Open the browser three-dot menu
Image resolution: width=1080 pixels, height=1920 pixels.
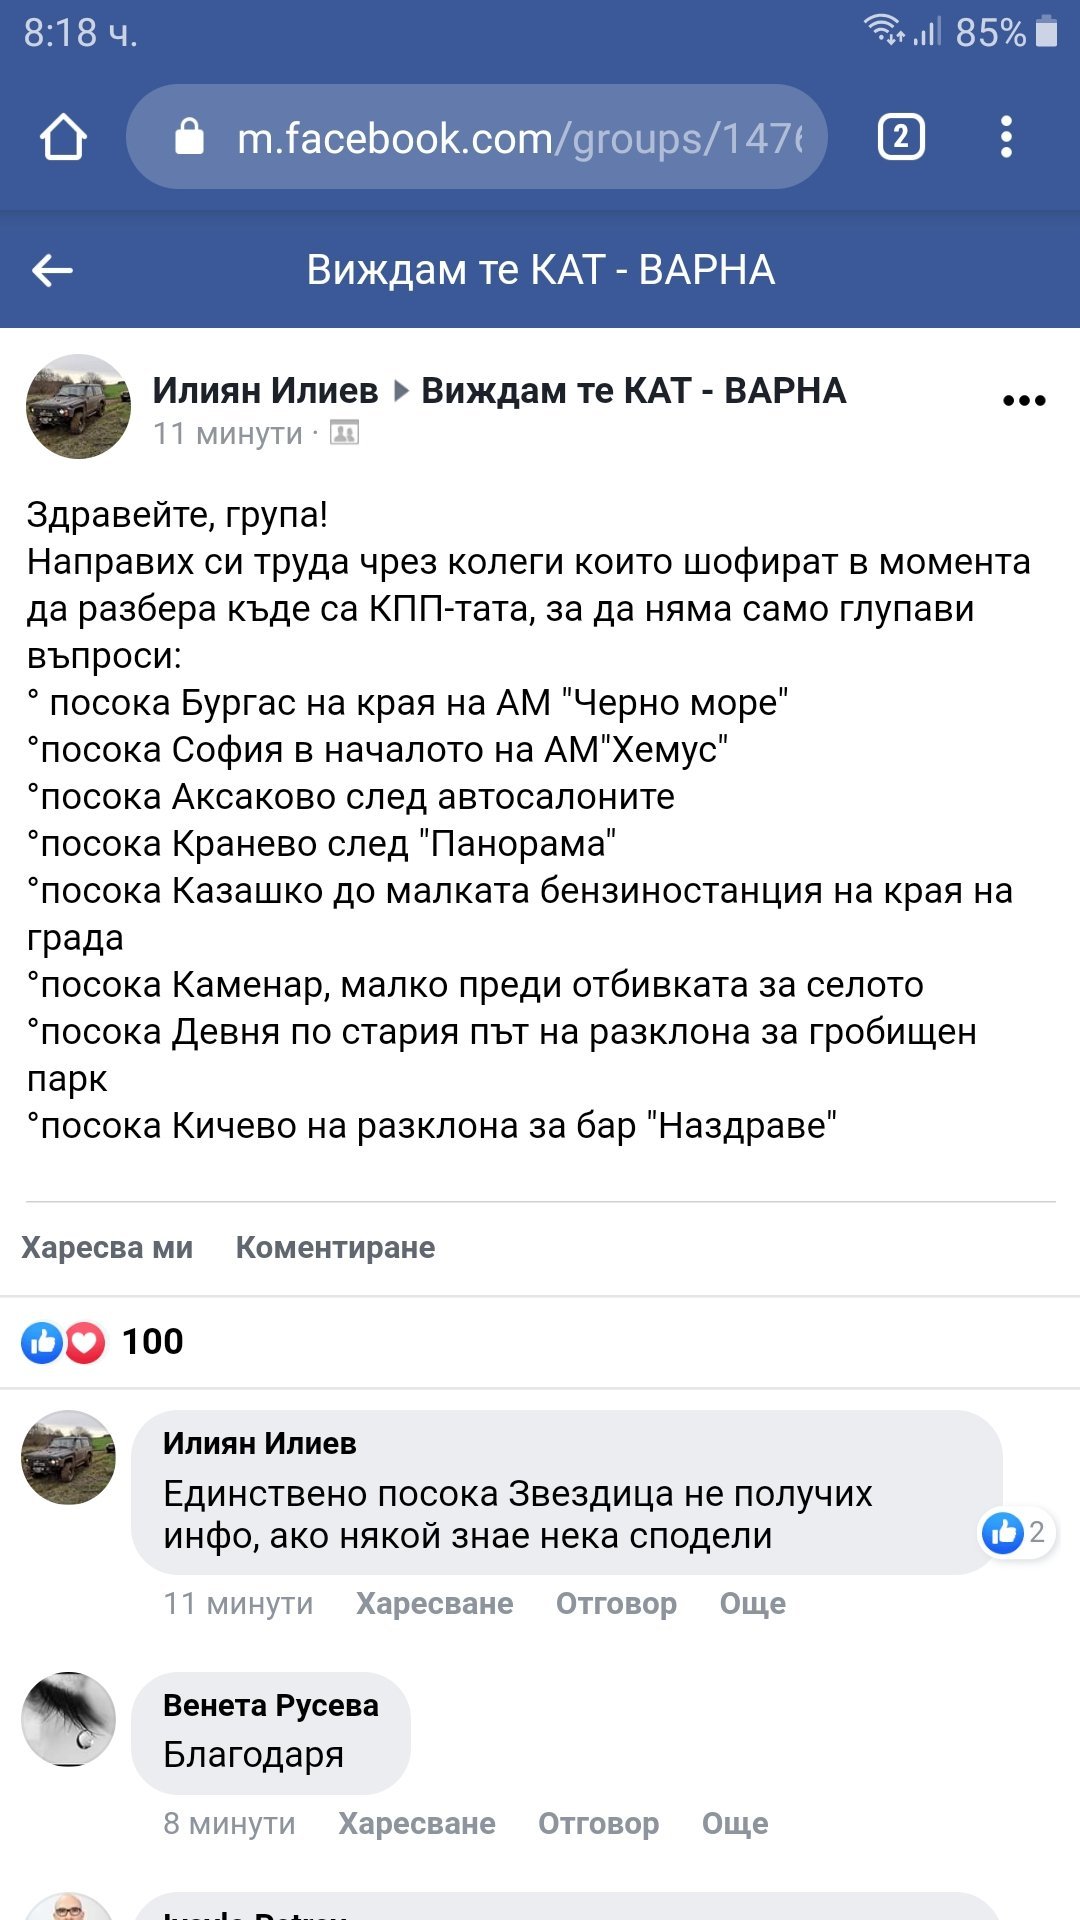1006,137
